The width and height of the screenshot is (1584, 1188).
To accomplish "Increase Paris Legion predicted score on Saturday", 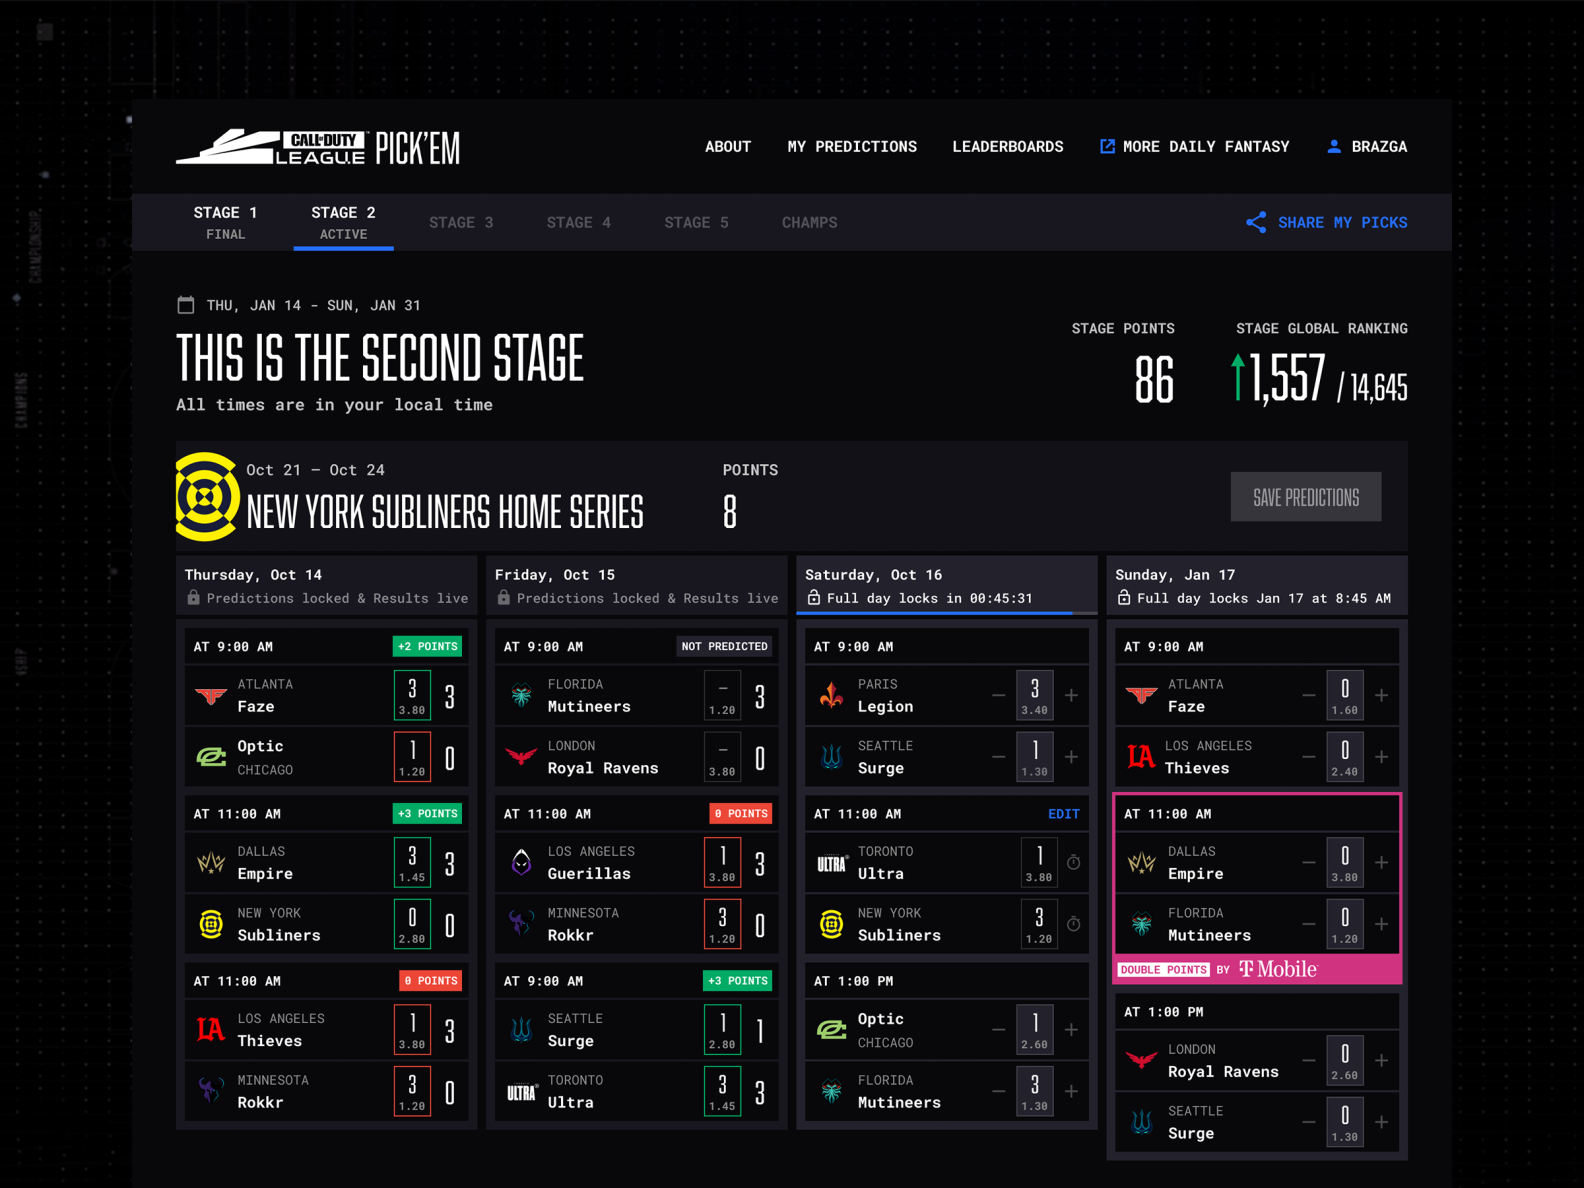I will tap(1072, 695).
